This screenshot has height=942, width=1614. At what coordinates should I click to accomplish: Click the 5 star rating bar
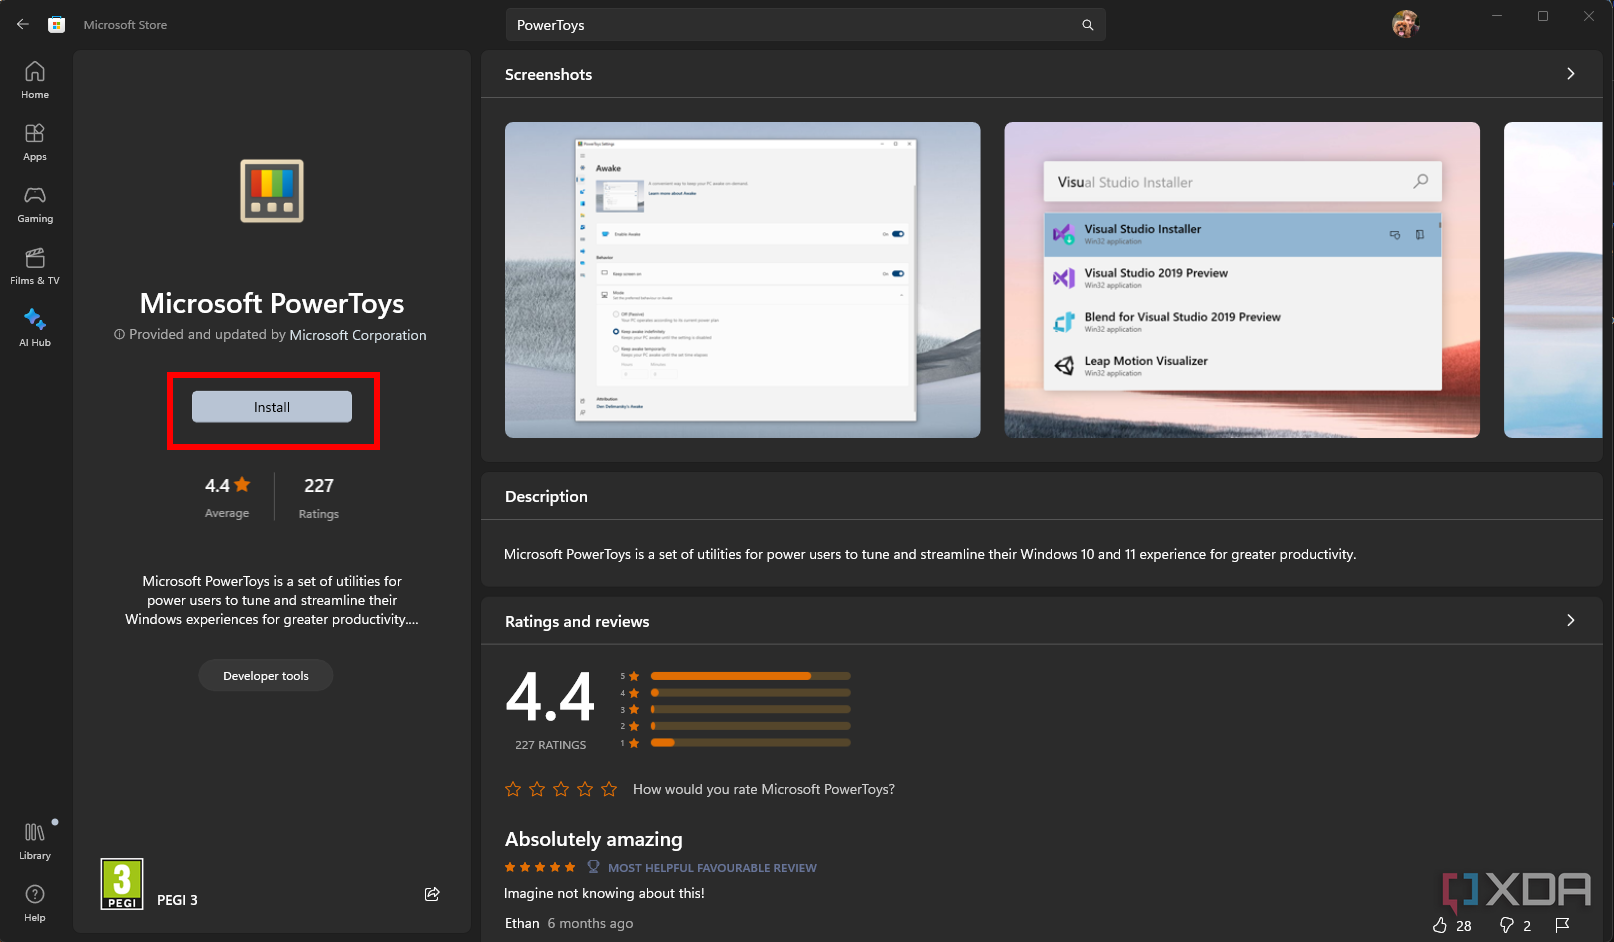tap(750, 676)
